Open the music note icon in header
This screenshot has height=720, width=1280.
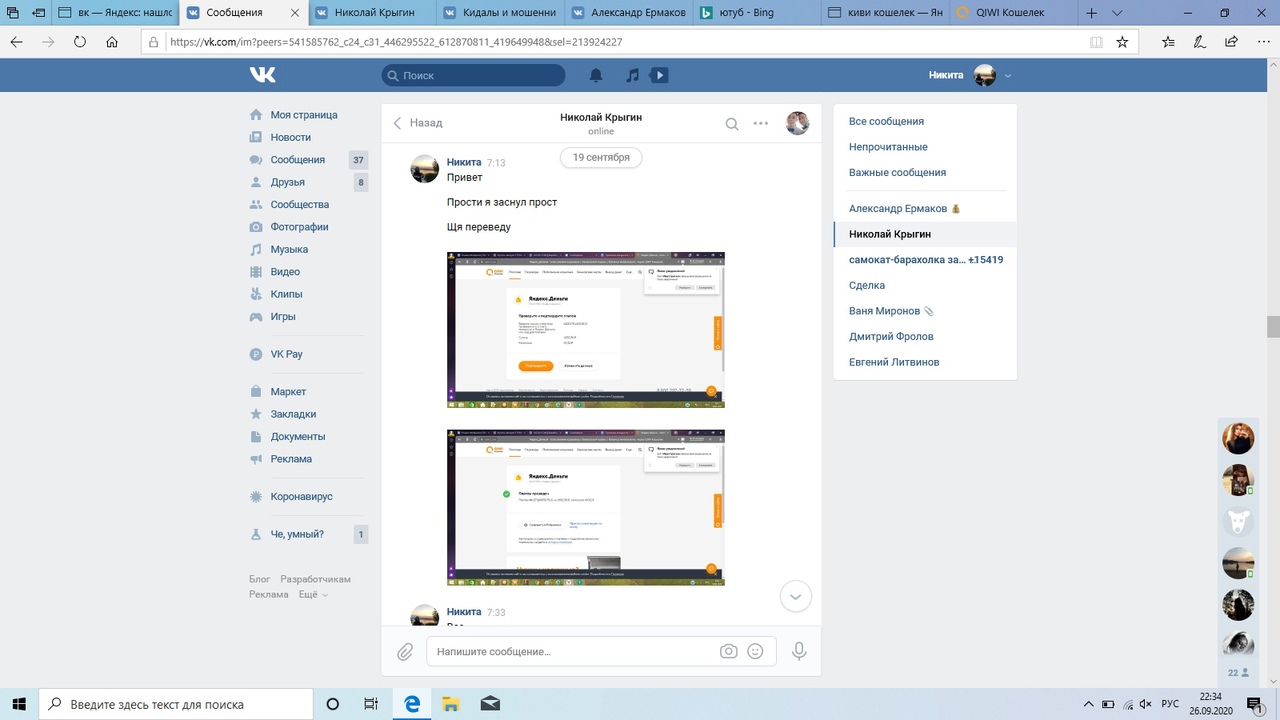pyautogui.click(x=632, y=75)
